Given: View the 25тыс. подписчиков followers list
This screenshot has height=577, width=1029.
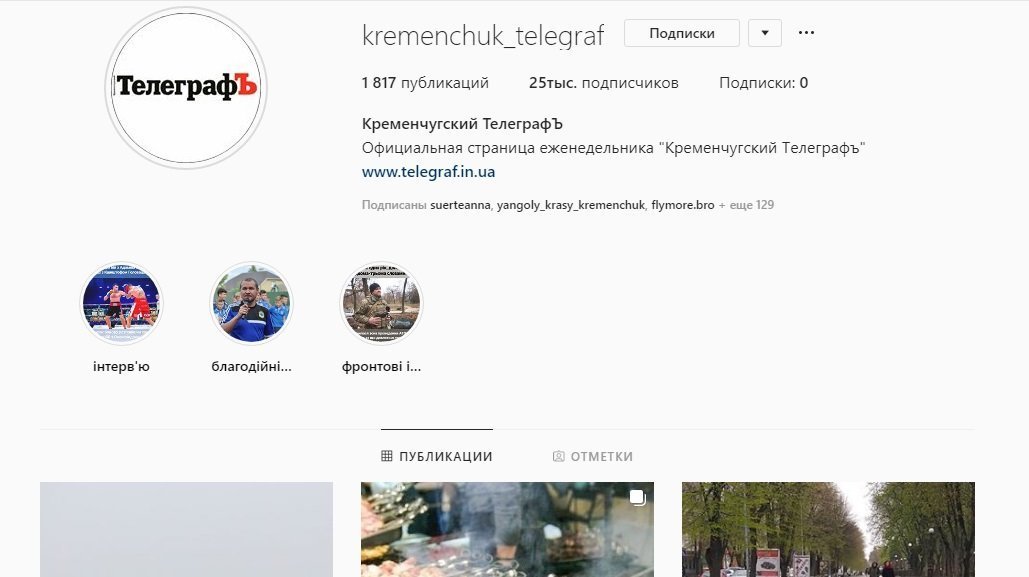Looking at the screenshot, I should coord(604,83).
